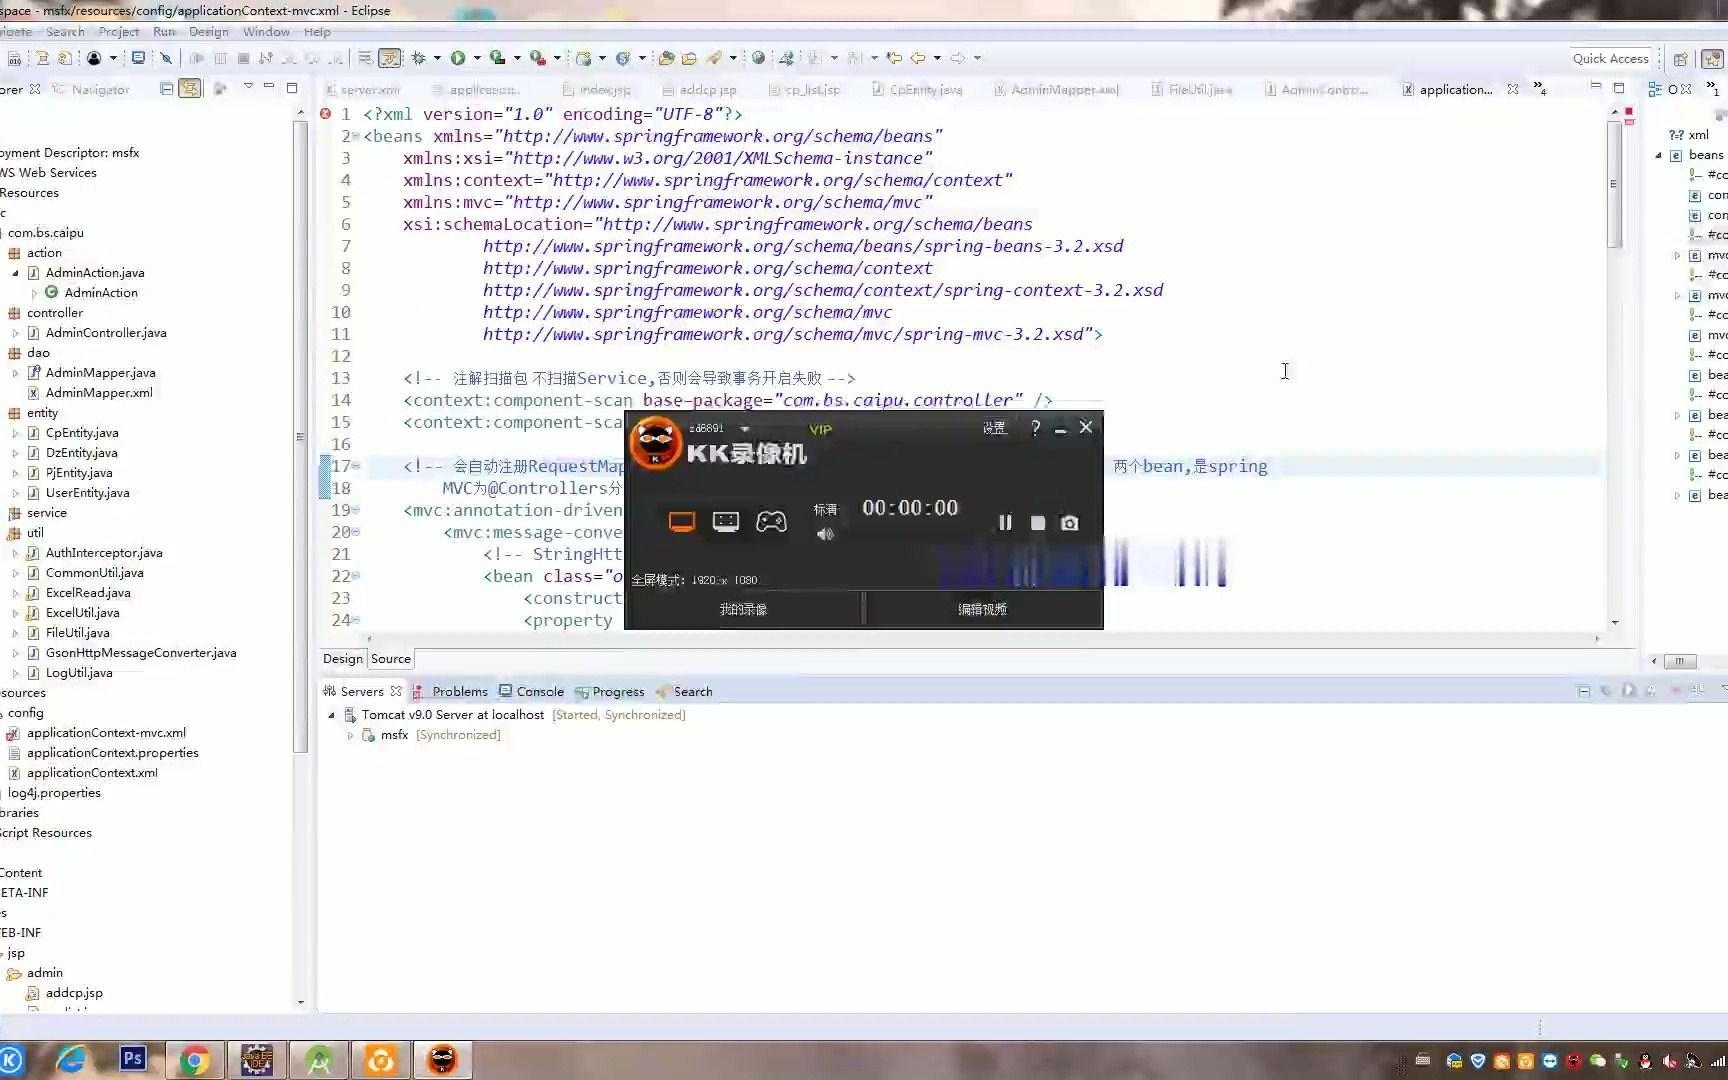Pause recording in KK recorder

1005,523
